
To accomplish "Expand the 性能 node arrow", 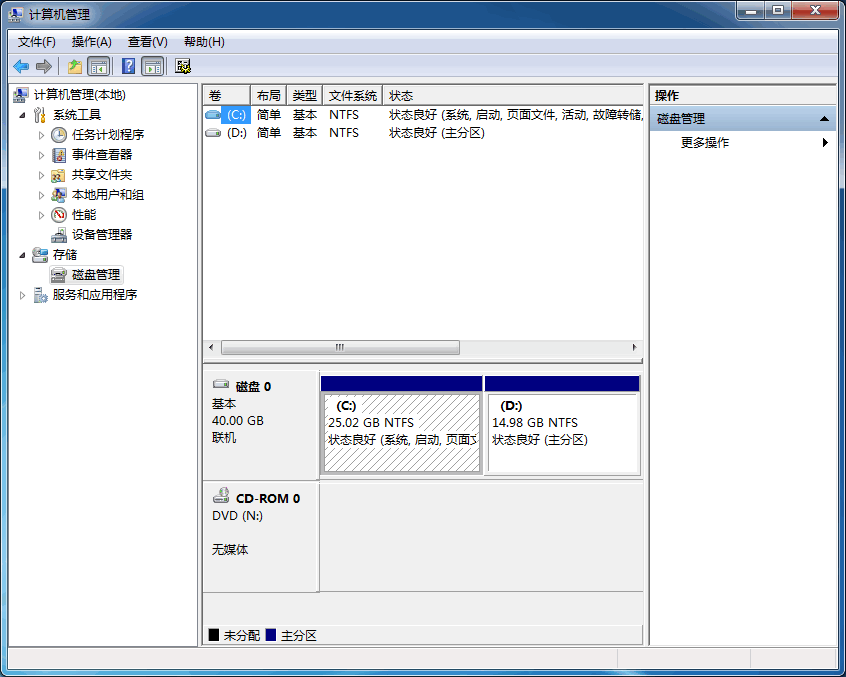I will (41, 215).
